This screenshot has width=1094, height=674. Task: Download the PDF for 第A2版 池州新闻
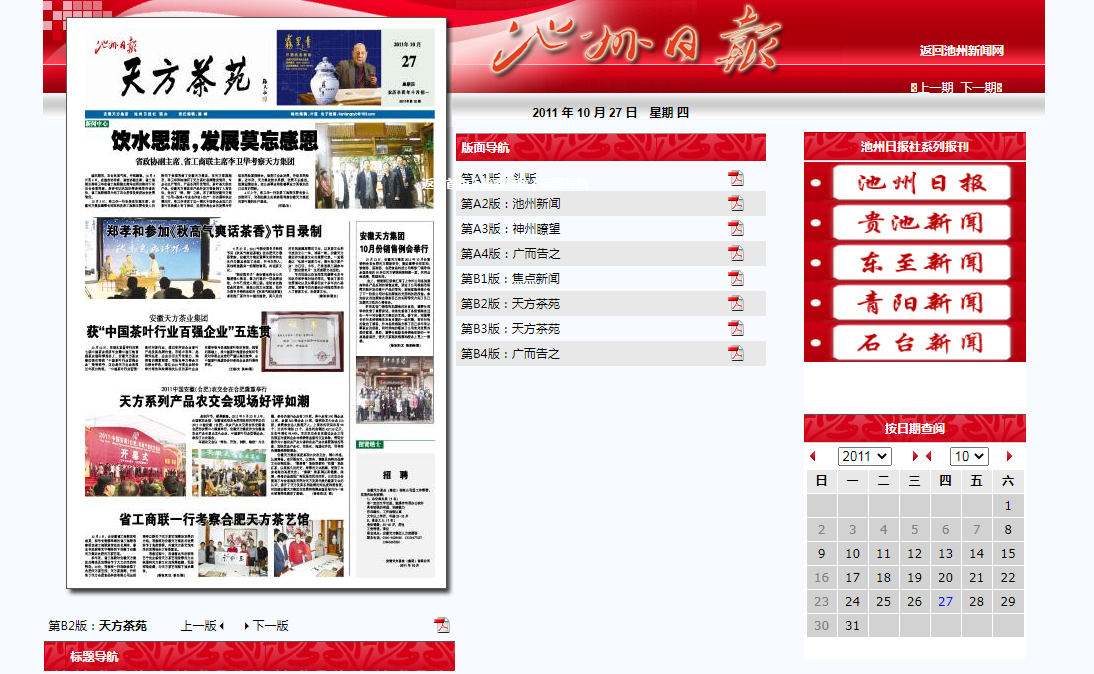click(736, 204)
